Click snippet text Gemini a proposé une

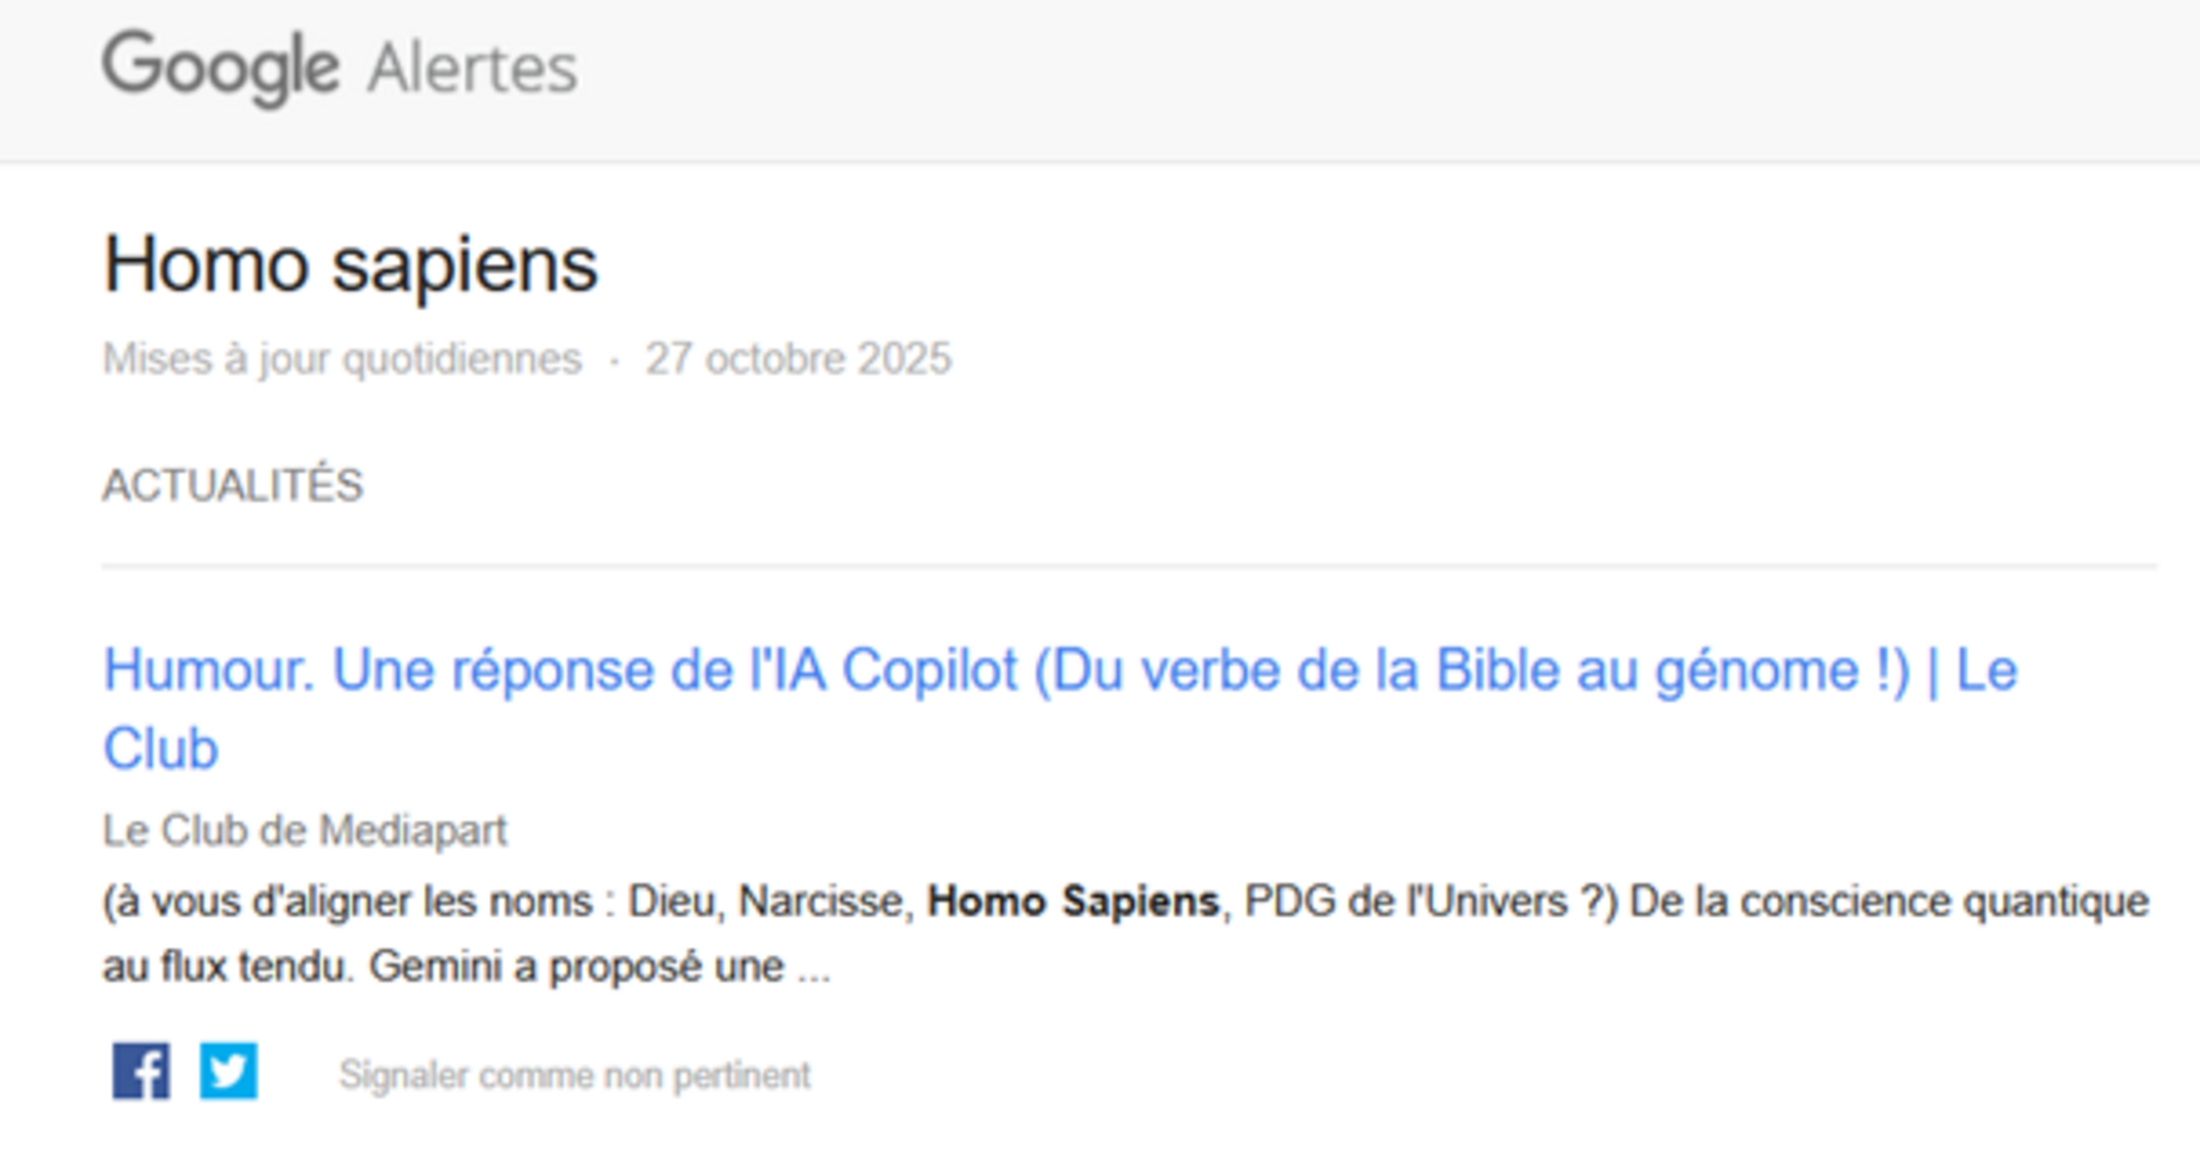coord(577,967)
